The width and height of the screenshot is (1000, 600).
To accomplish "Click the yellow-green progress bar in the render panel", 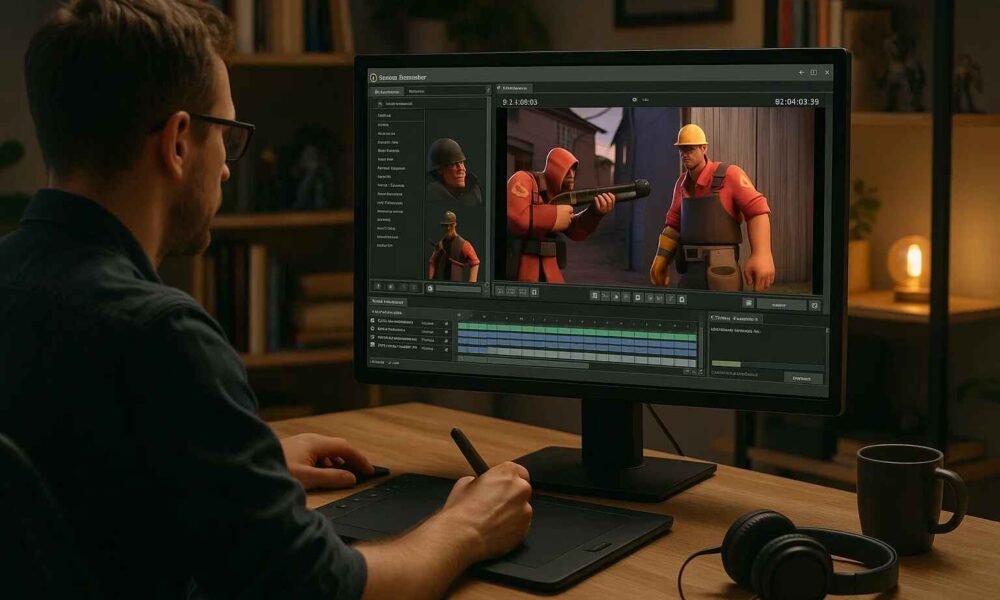I will click(726, 364).
